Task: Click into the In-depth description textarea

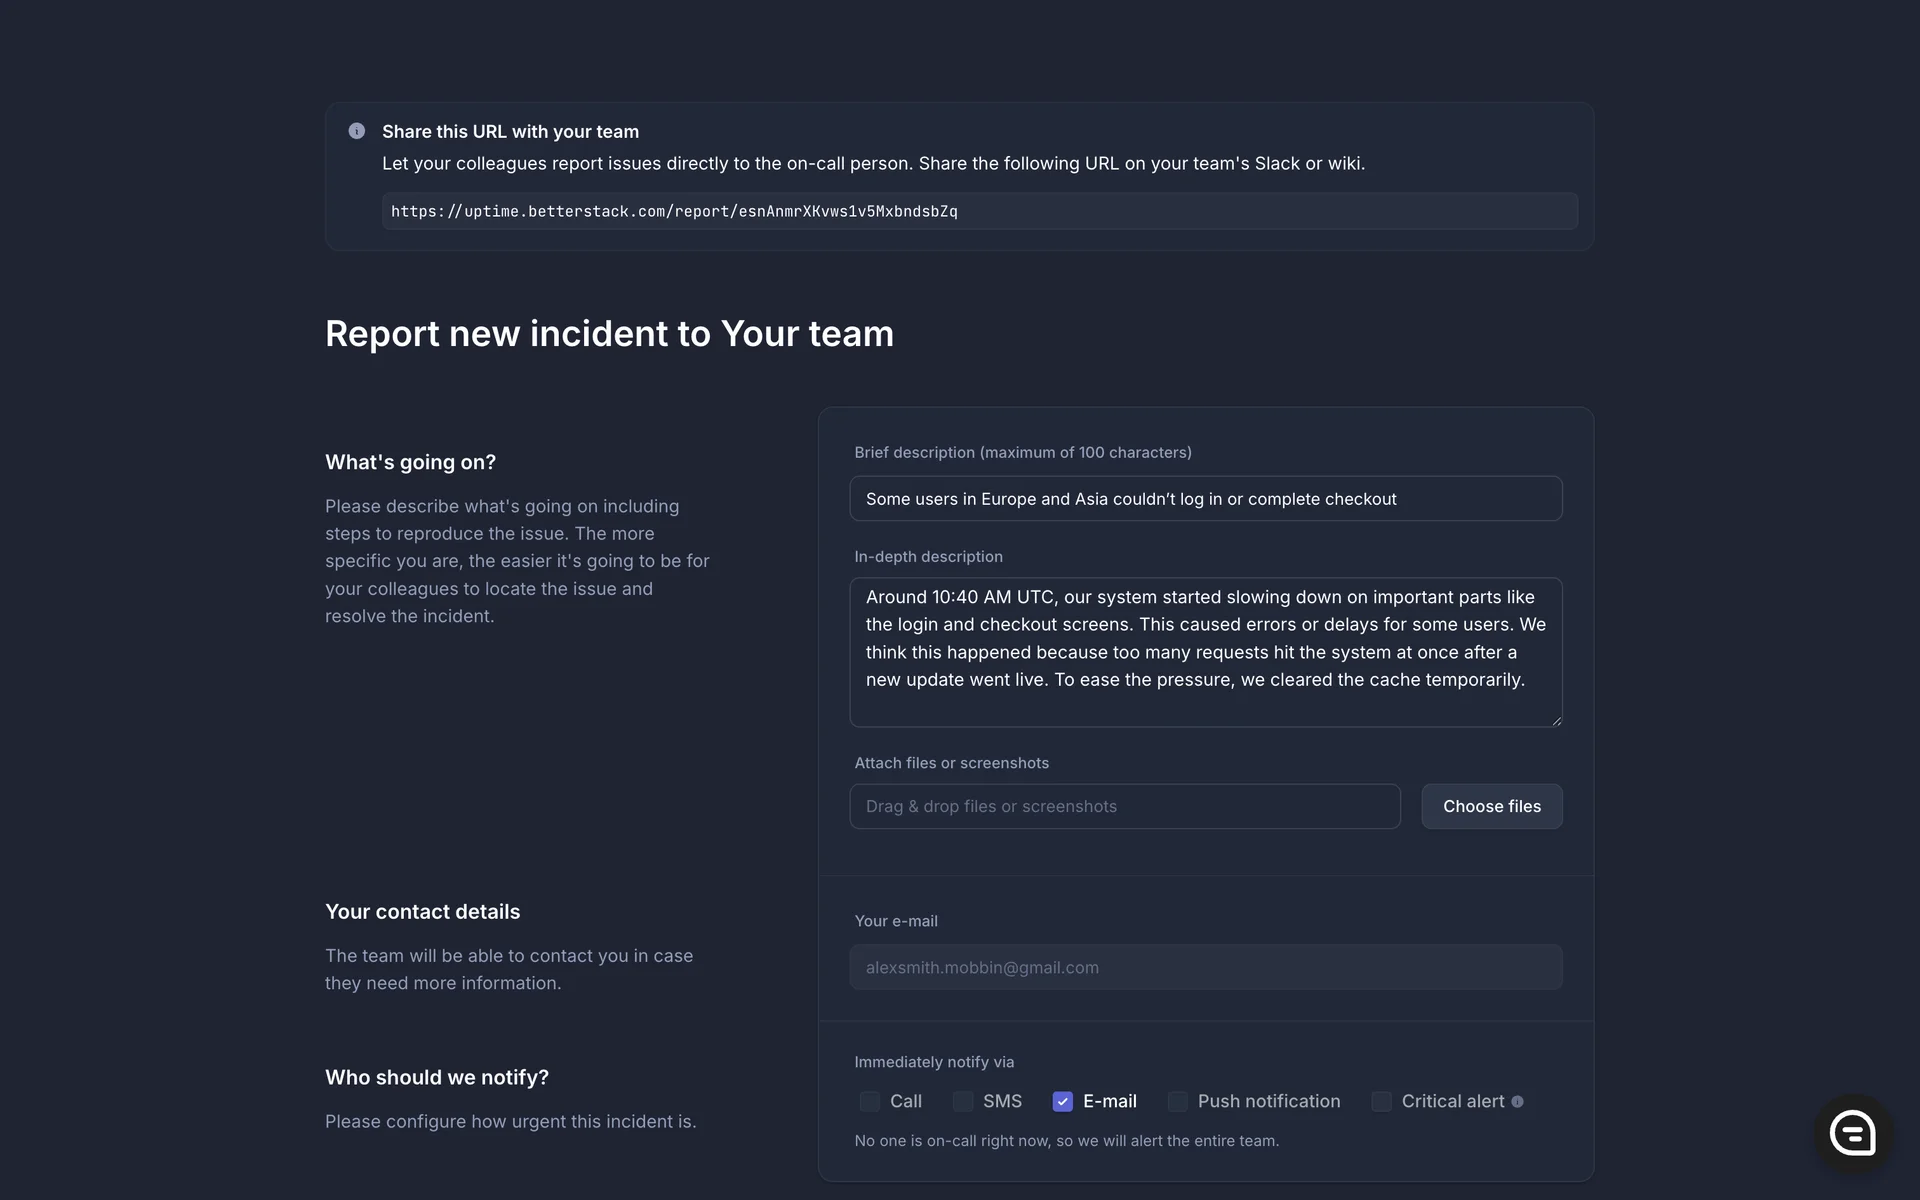Action: coord(1205,651)
